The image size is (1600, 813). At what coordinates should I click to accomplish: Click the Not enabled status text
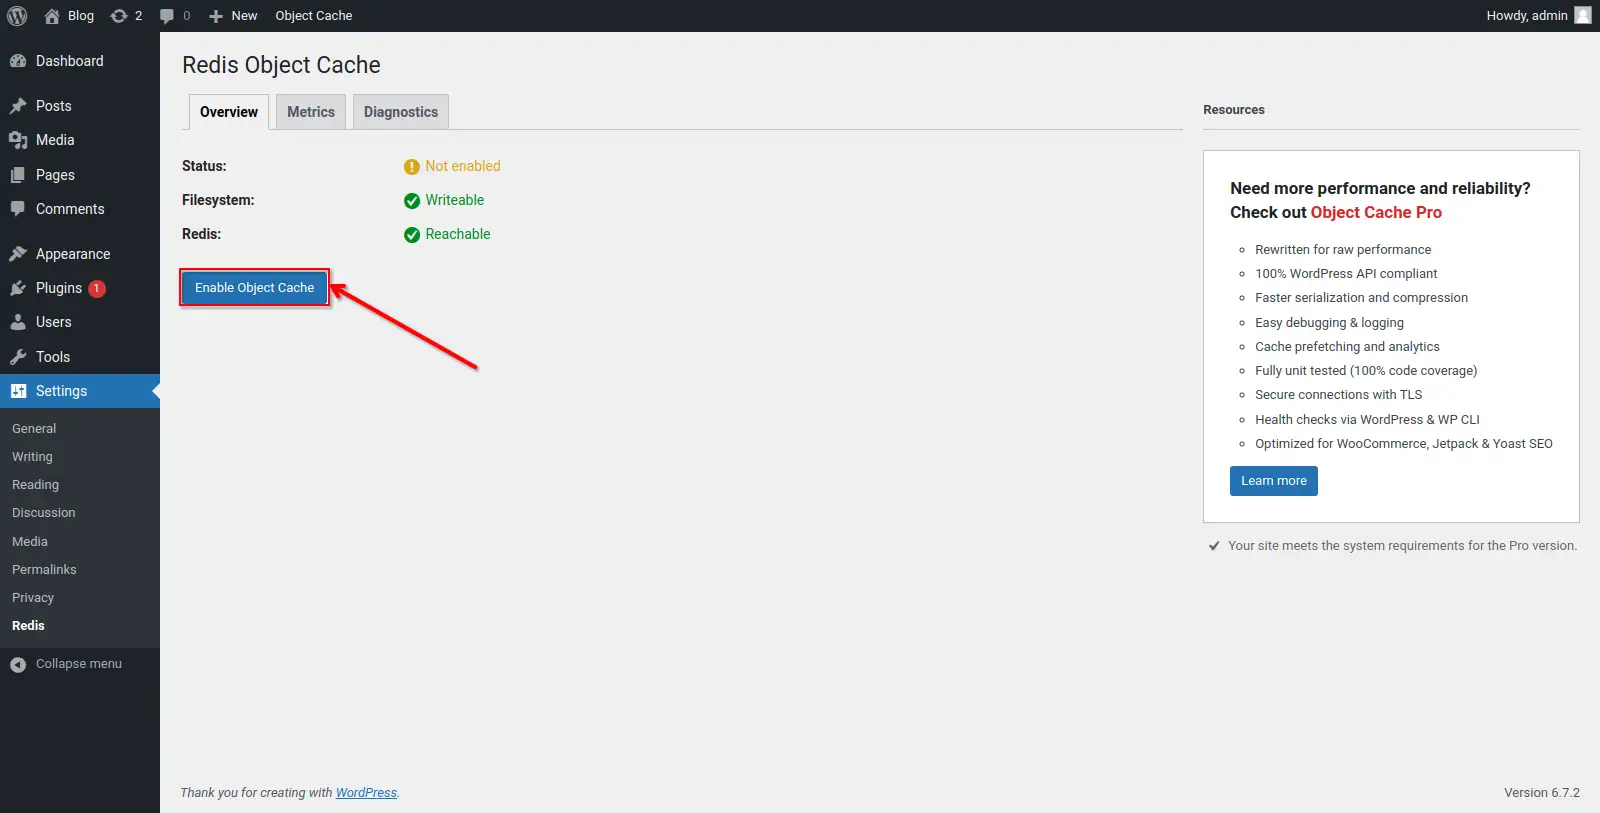(x=463, y=166)
